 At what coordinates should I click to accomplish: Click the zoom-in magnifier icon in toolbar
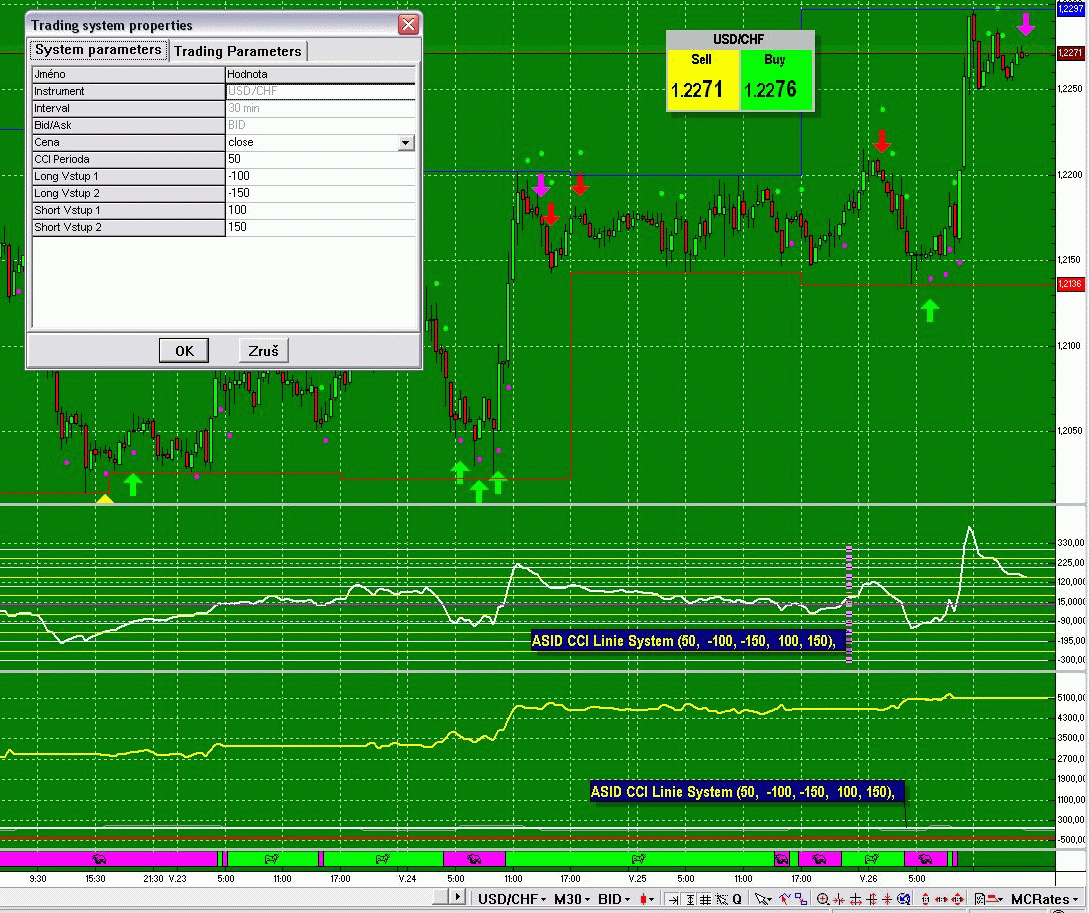822,899
